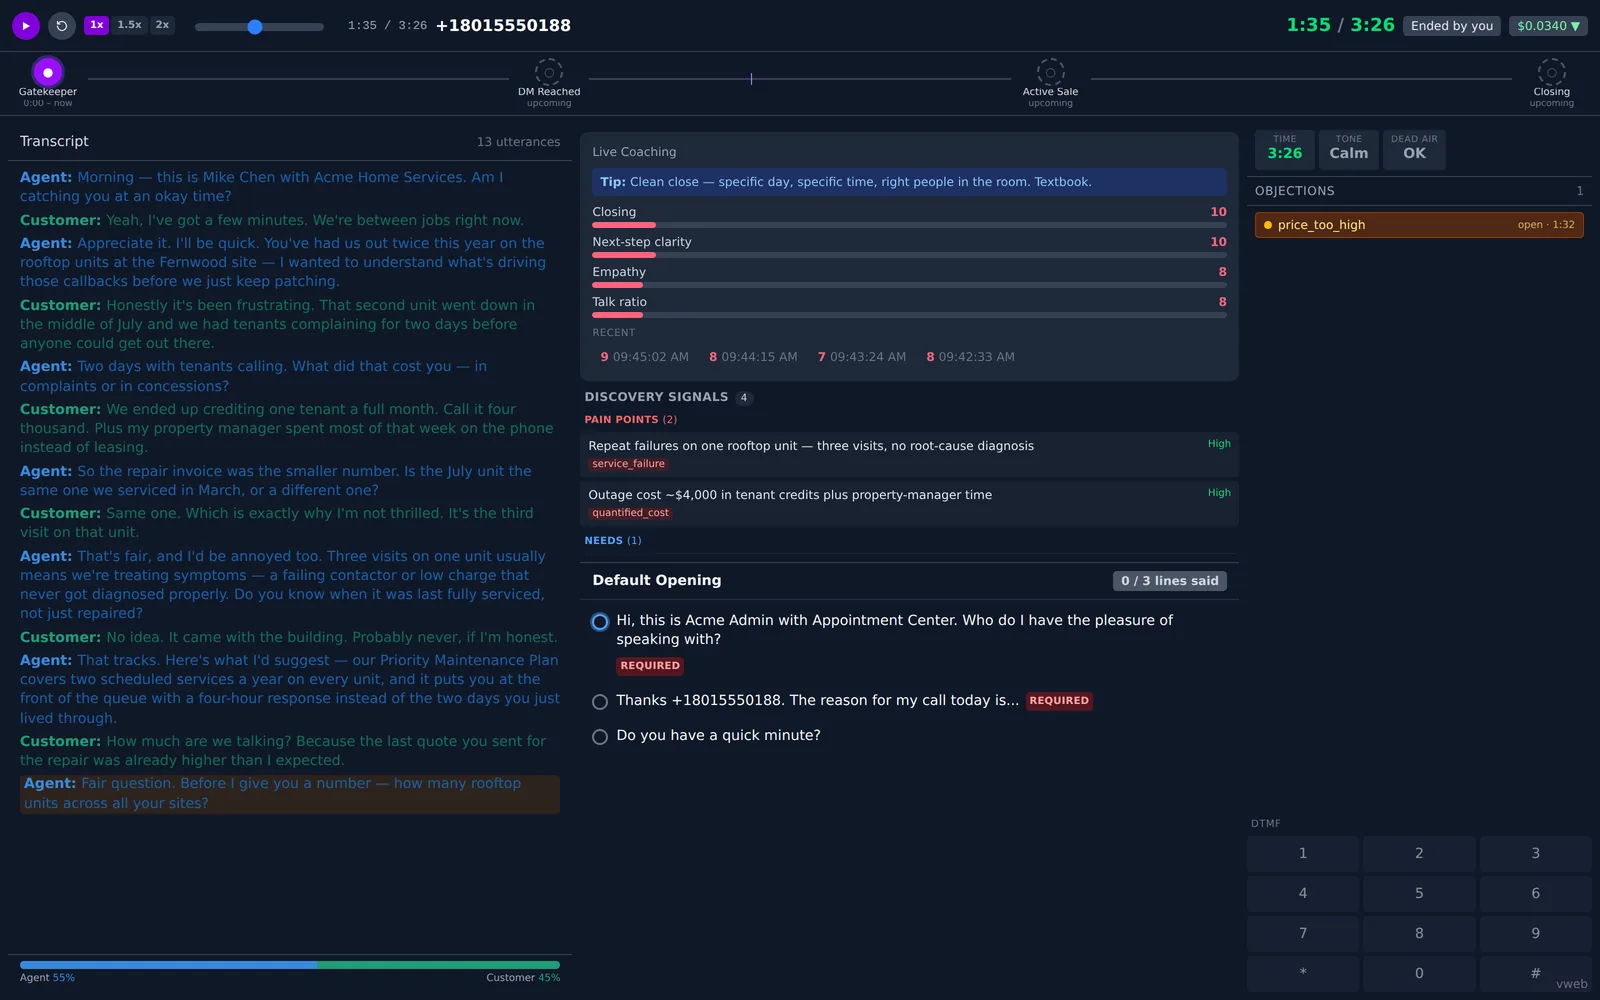Click the coaching Tip banner
This screenshot has width=1600, height=1000.
tap(909, 182)
